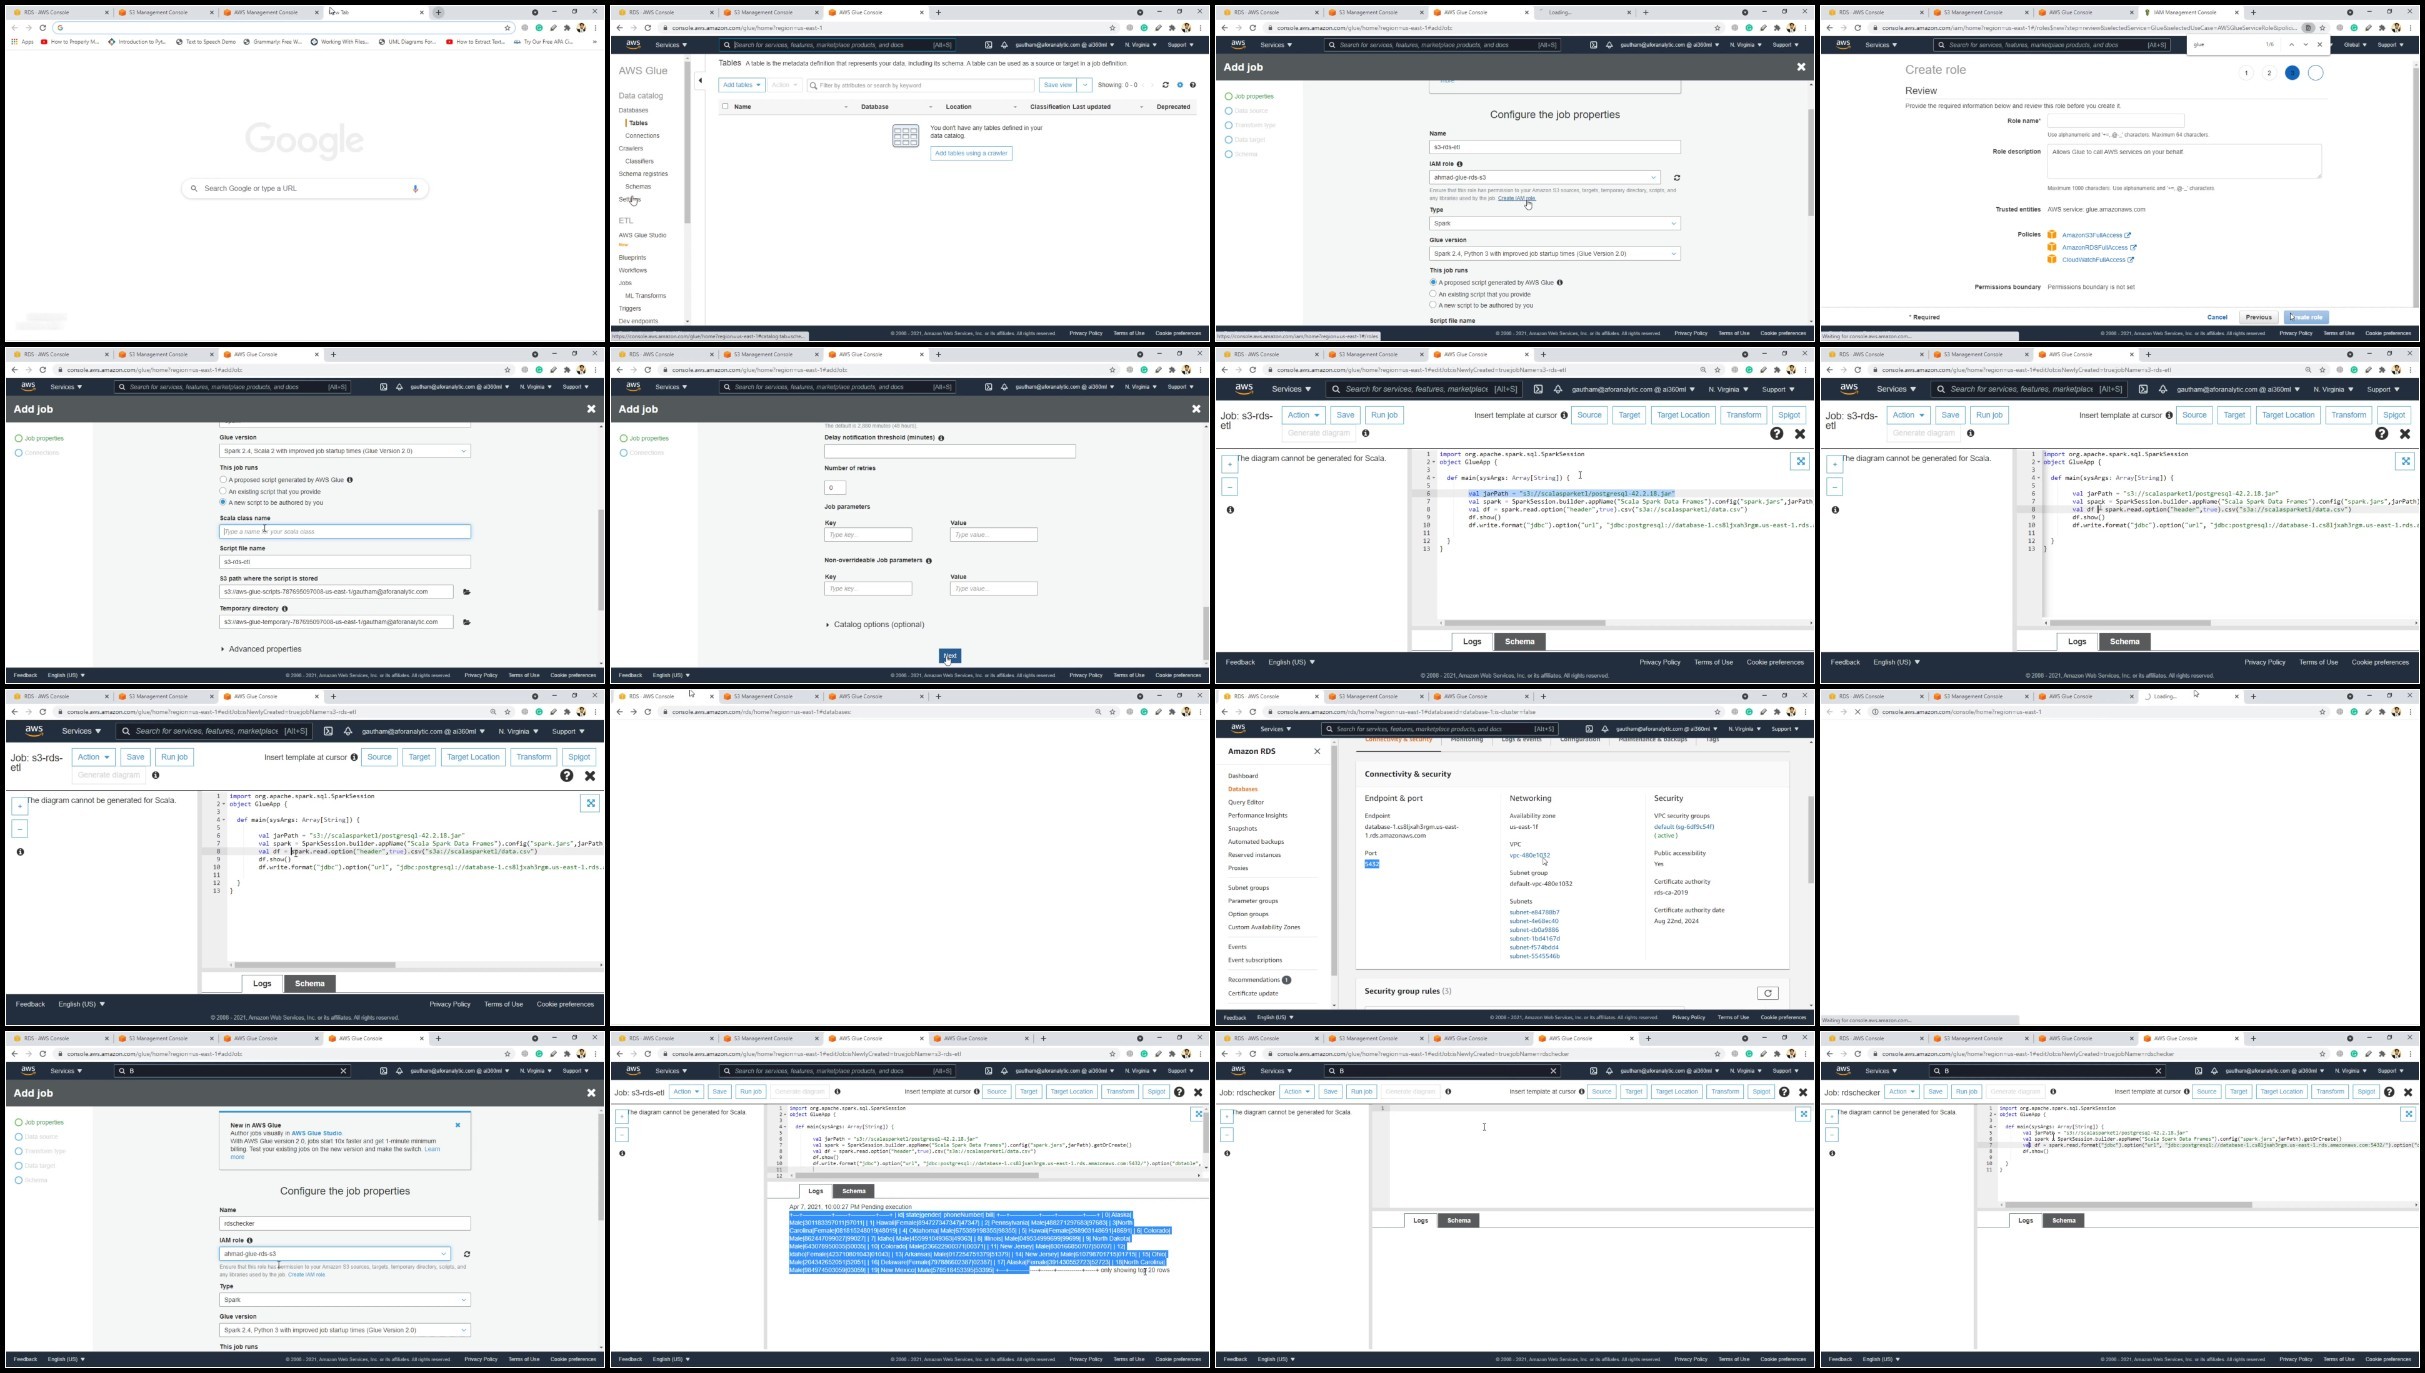Click help icon in highlighted jarPath job window
This screenshot has width=2425, height=1373.
1776,434
